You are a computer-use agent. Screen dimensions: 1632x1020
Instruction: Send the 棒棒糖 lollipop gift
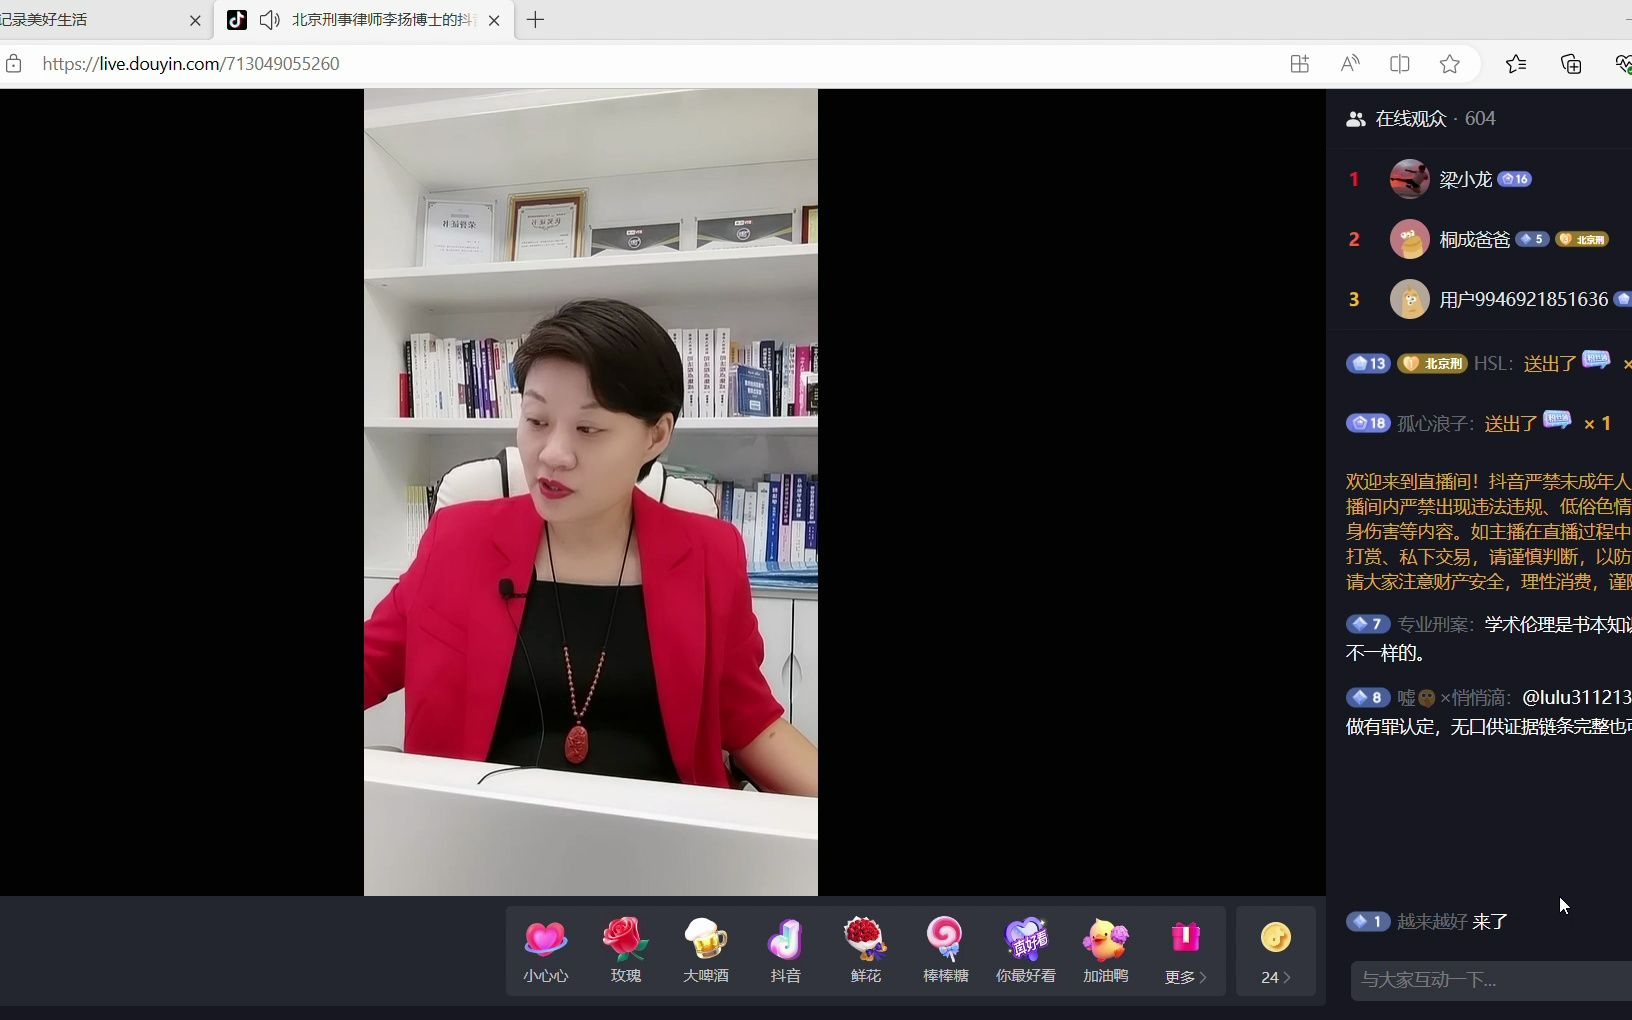coord(945,951)
